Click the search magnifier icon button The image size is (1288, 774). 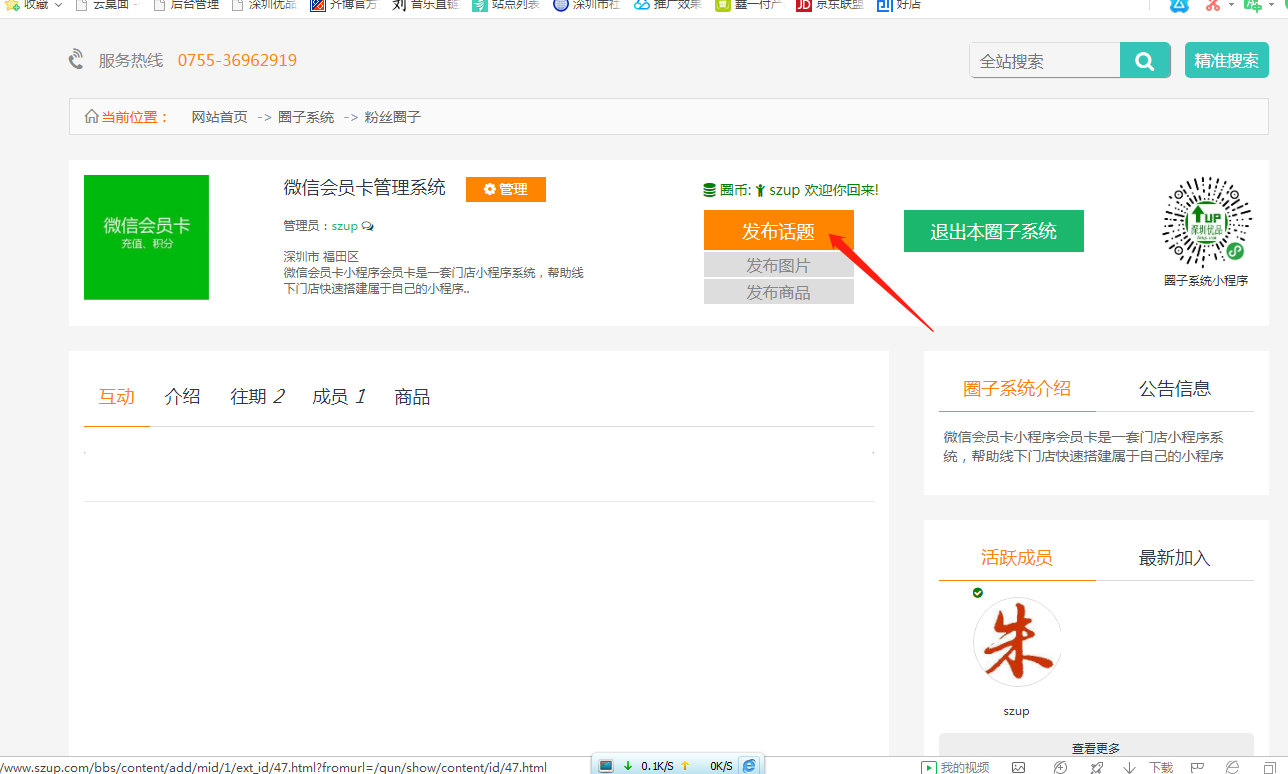(x=1144, y=61)
